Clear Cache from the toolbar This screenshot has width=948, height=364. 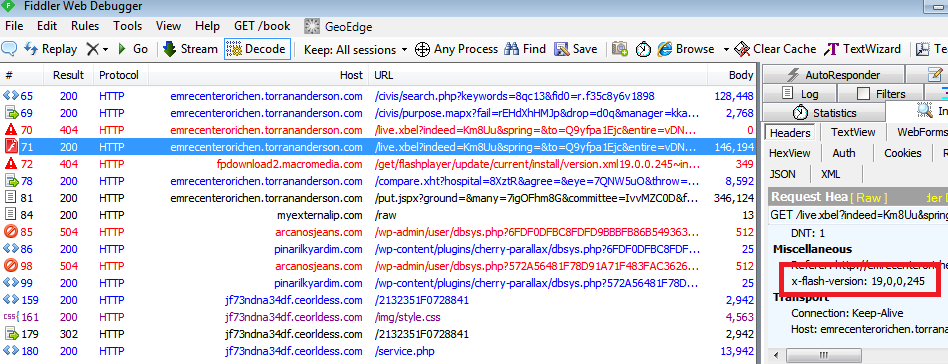pos(774,49)
